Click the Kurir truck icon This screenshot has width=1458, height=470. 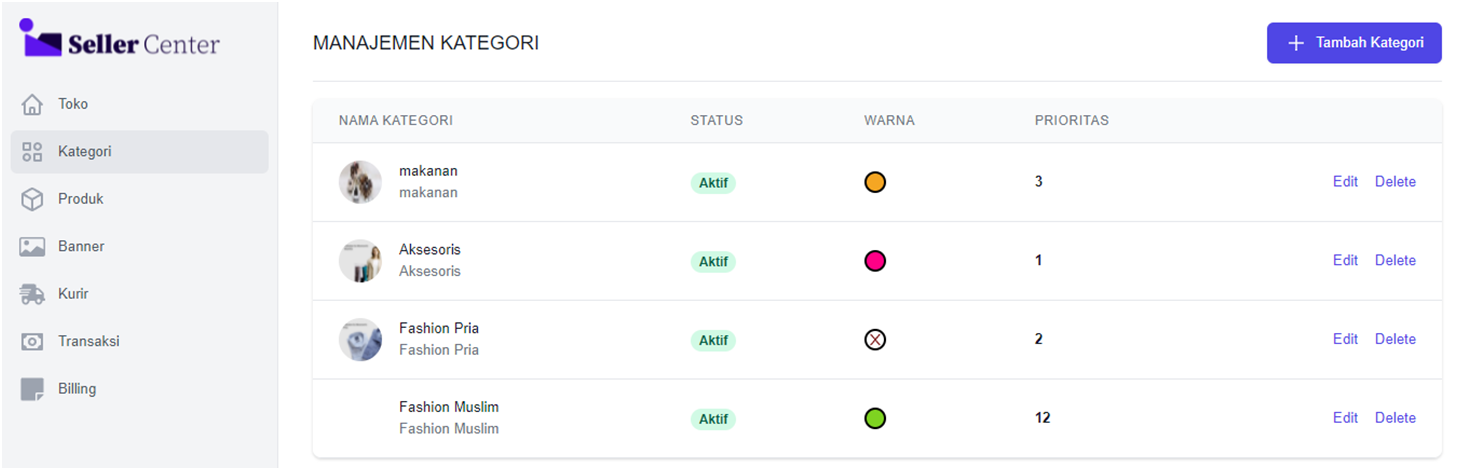tap(32, 294)
